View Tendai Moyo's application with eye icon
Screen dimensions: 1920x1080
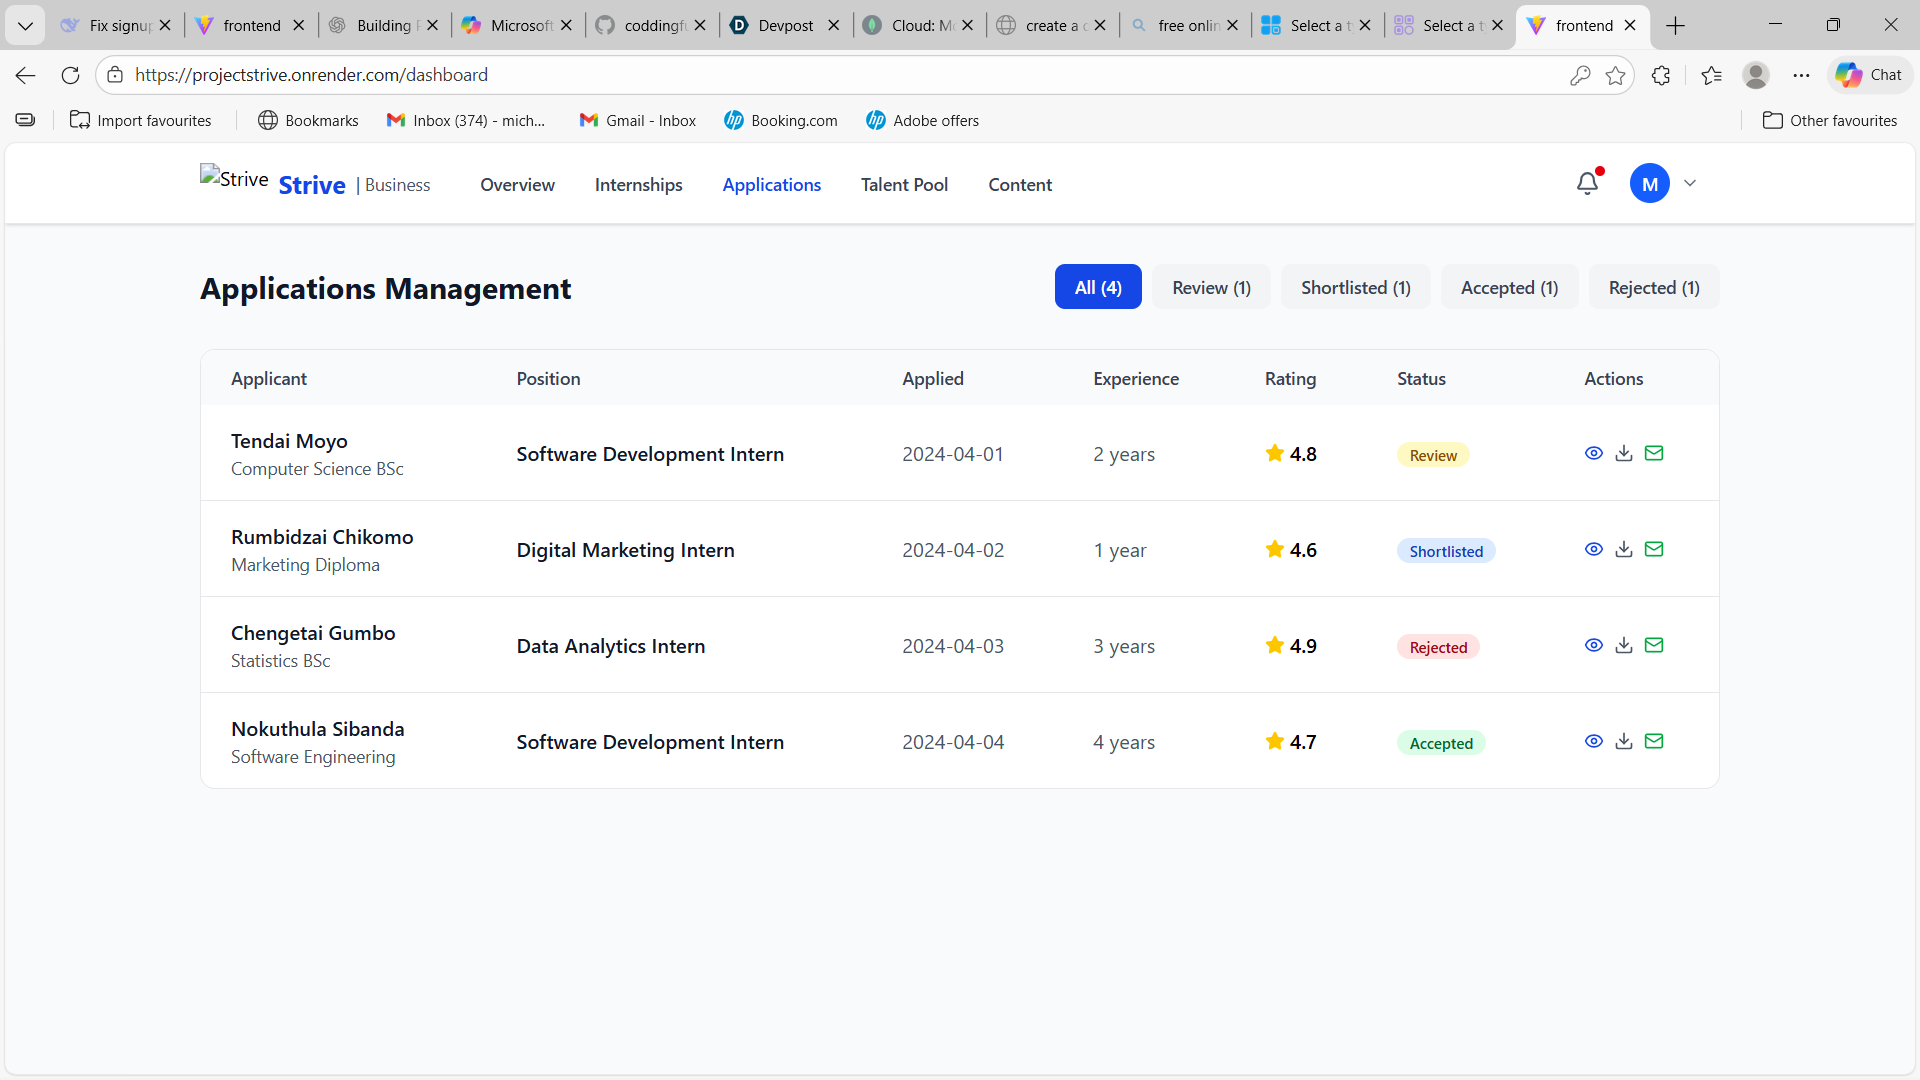point(1594,453)
